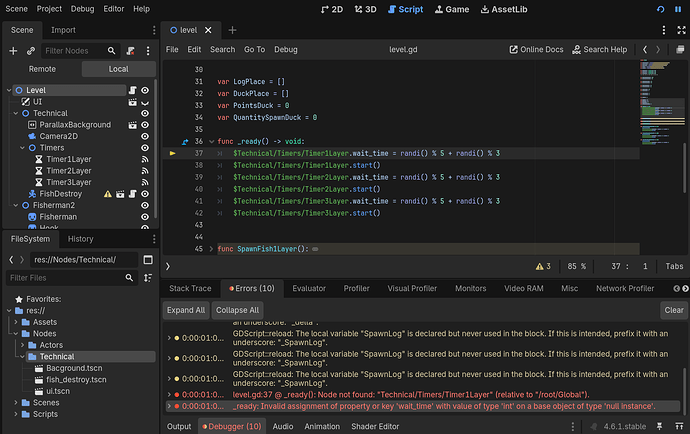Click the script icon on Level node

coord(131,90)
